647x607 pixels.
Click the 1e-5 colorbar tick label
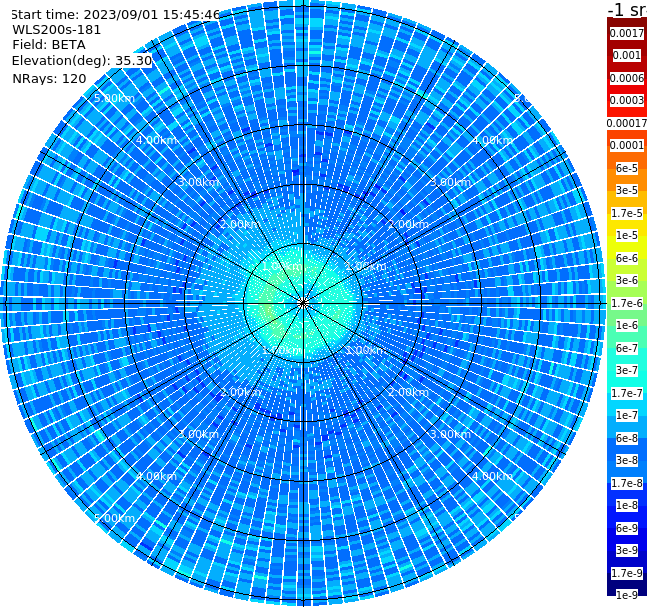click(x=627, y=235)
